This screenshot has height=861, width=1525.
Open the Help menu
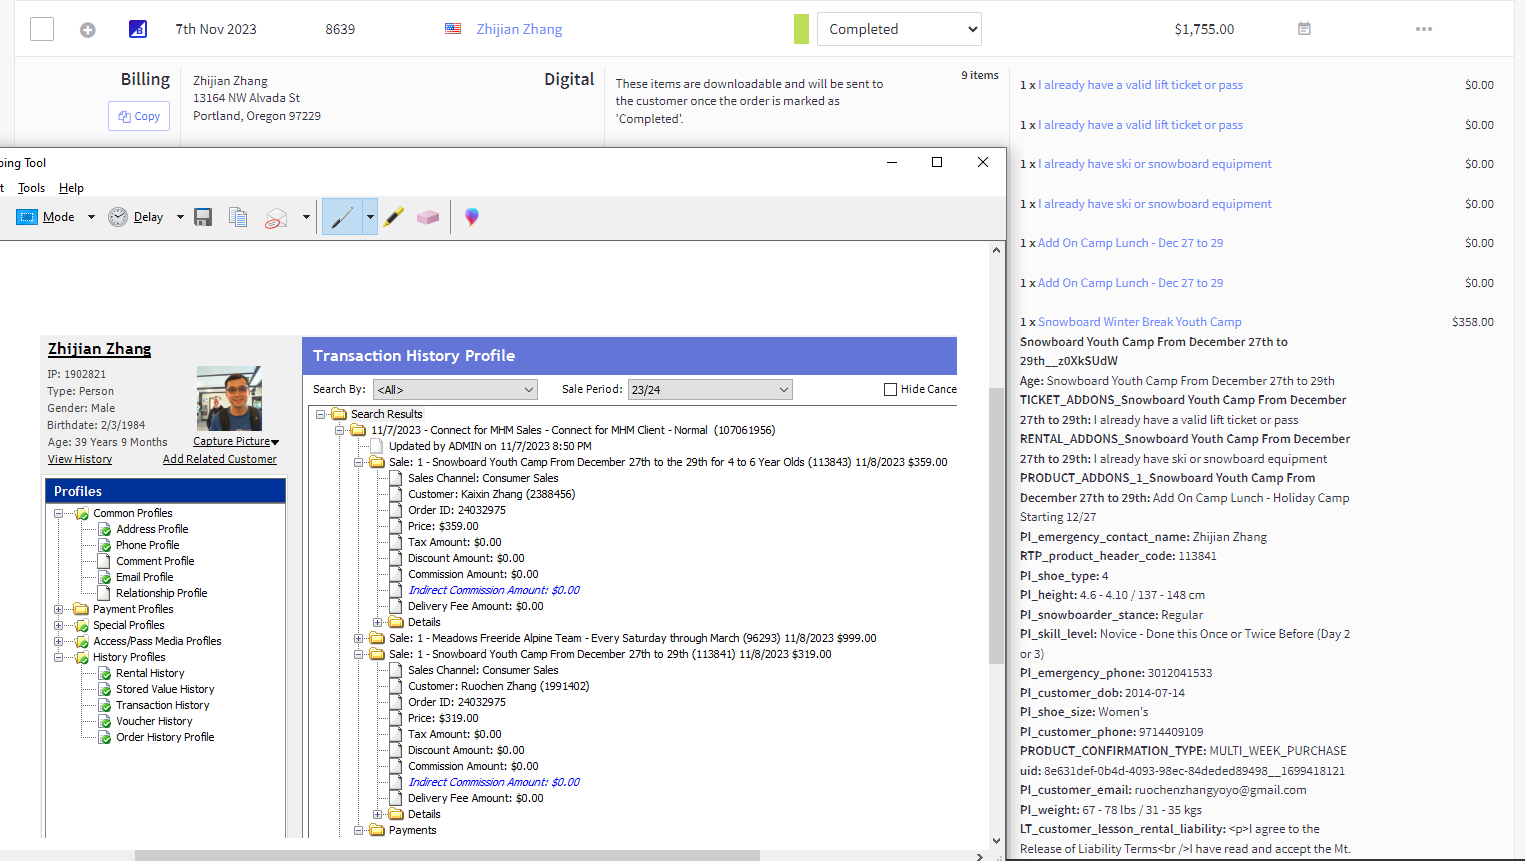(x=71, y=188)
